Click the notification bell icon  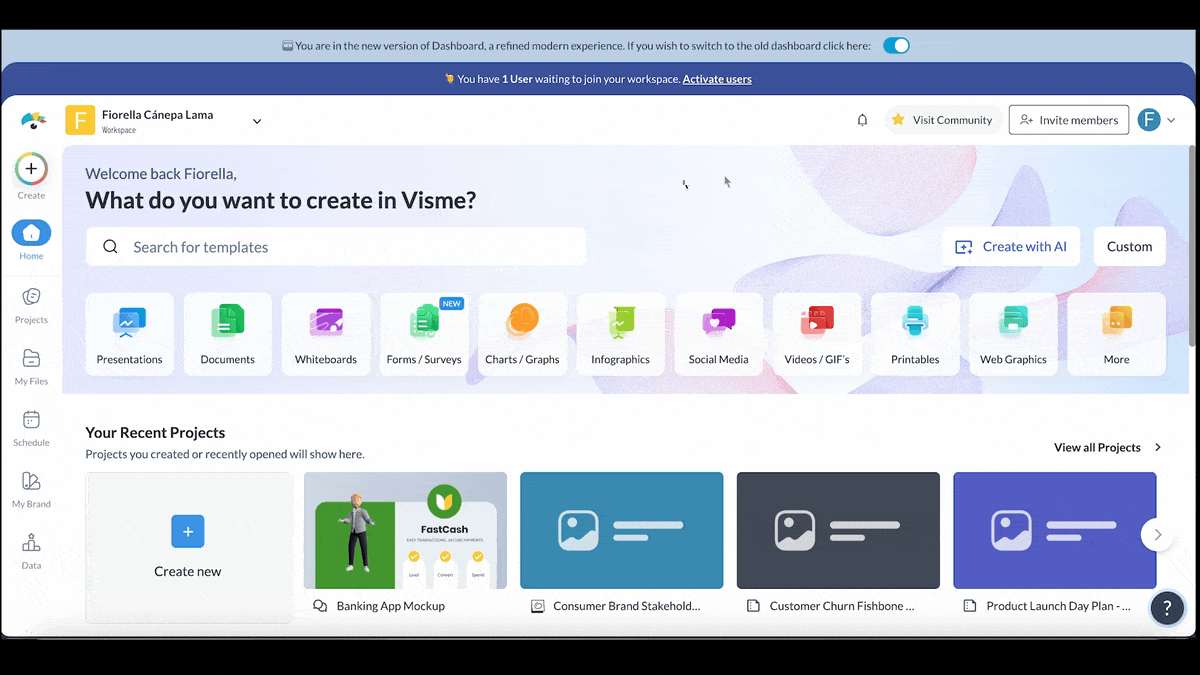pyautogui.click(x=862, y=120)
